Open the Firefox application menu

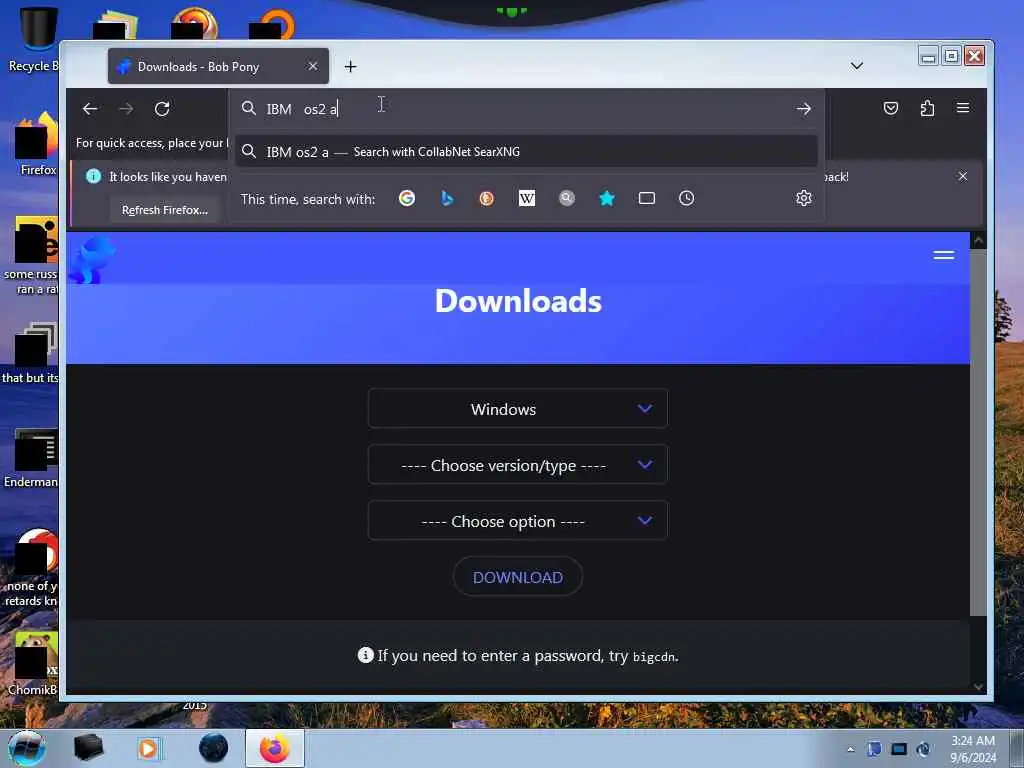pos(963,108)
